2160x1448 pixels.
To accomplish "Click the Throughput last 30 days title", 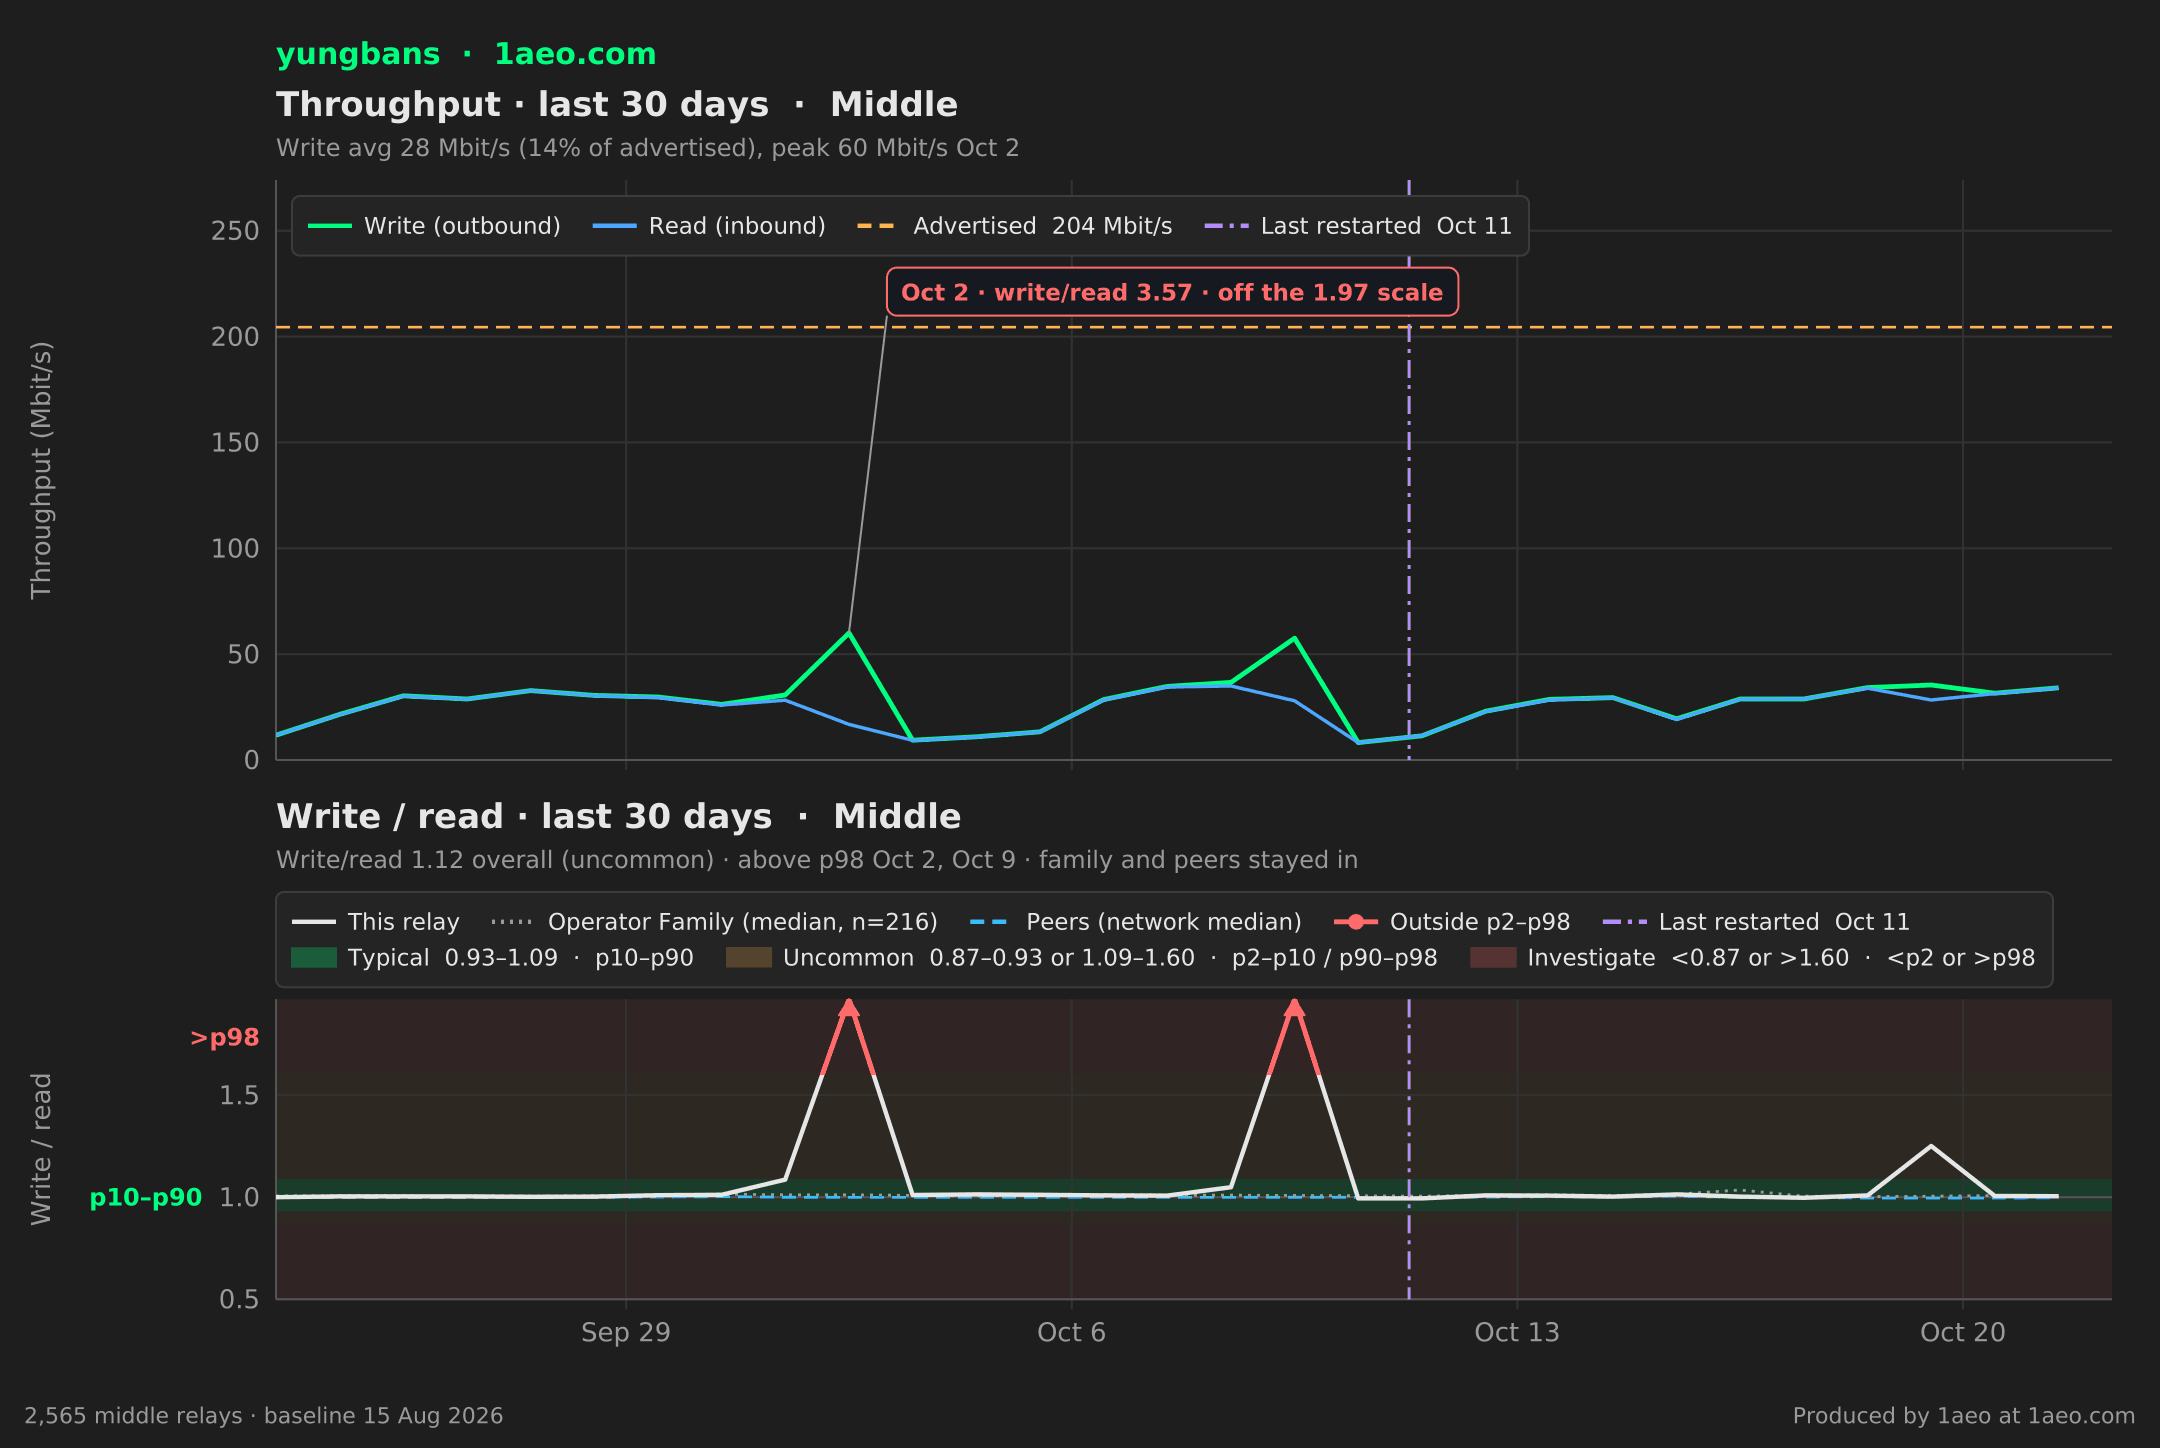I will click(x=617, y=105).
